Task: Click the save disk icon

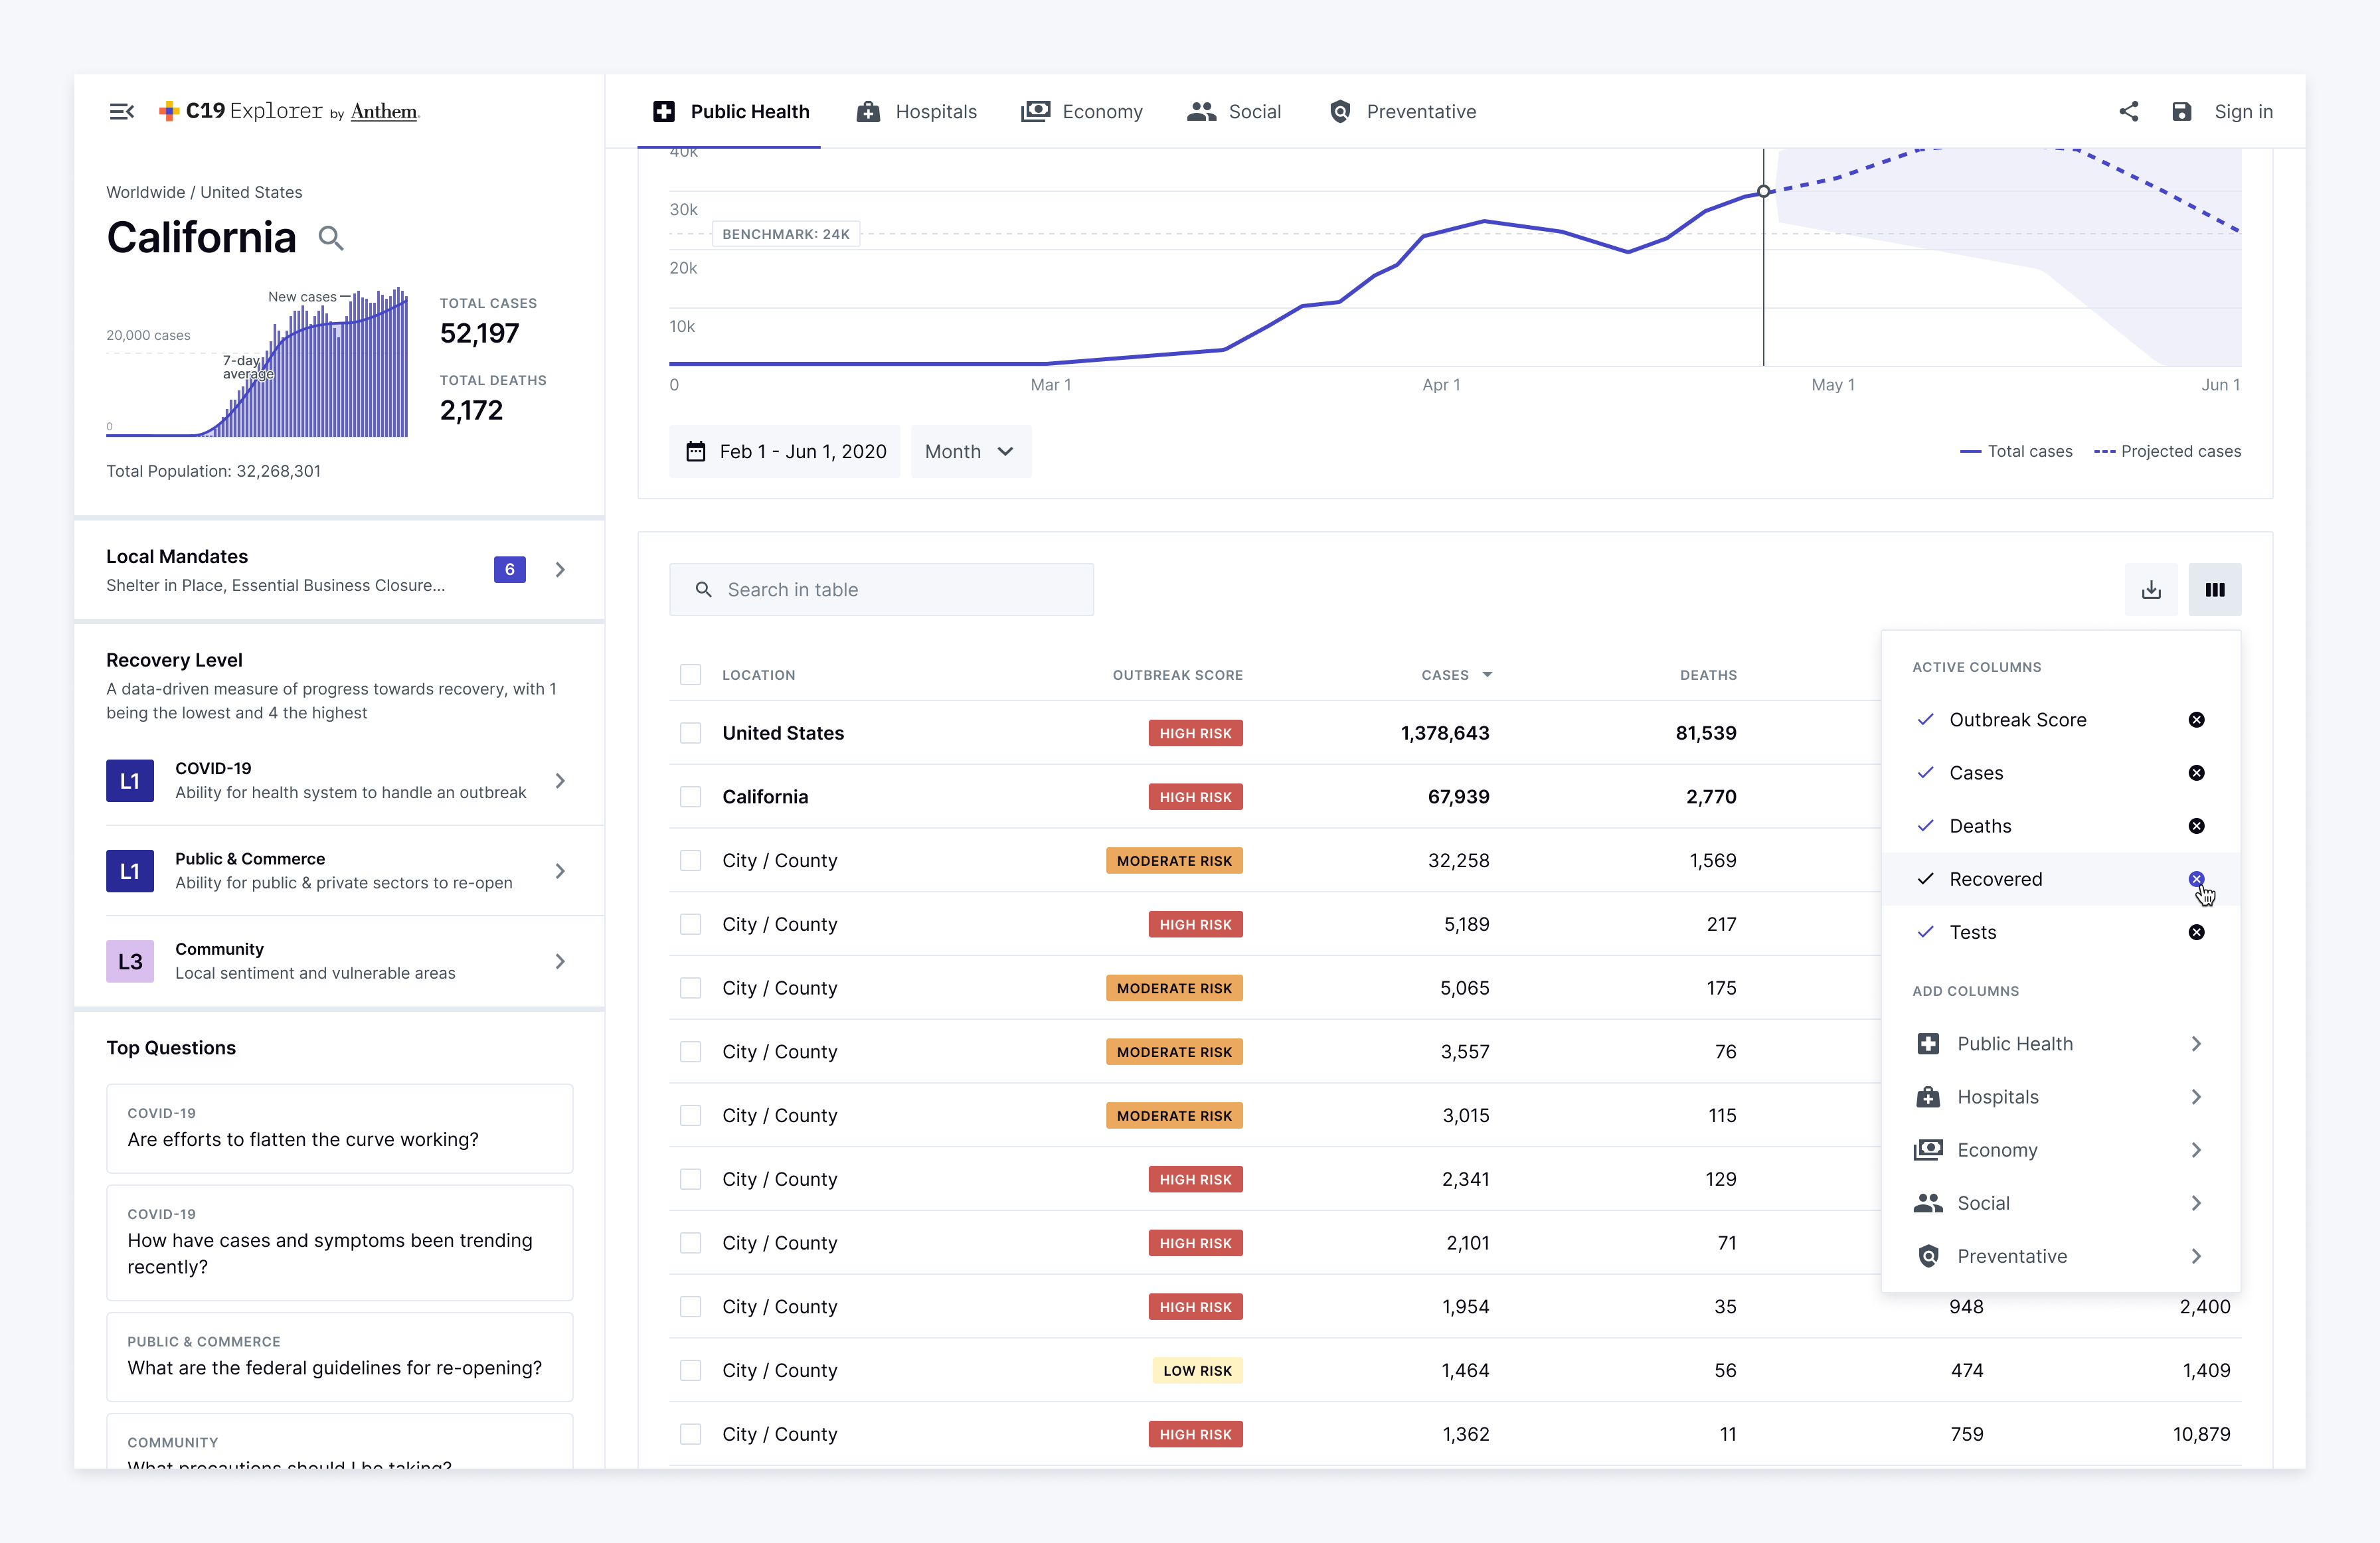Action: (x=2181, y=112)
